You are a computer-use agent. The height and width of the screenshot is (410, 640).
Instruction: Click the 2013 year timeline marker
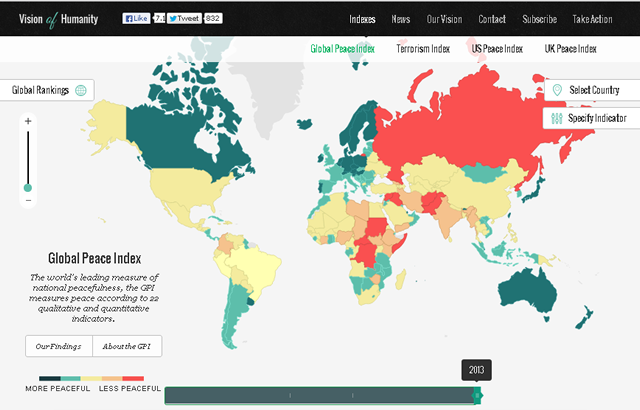click(x=477, y=396)
